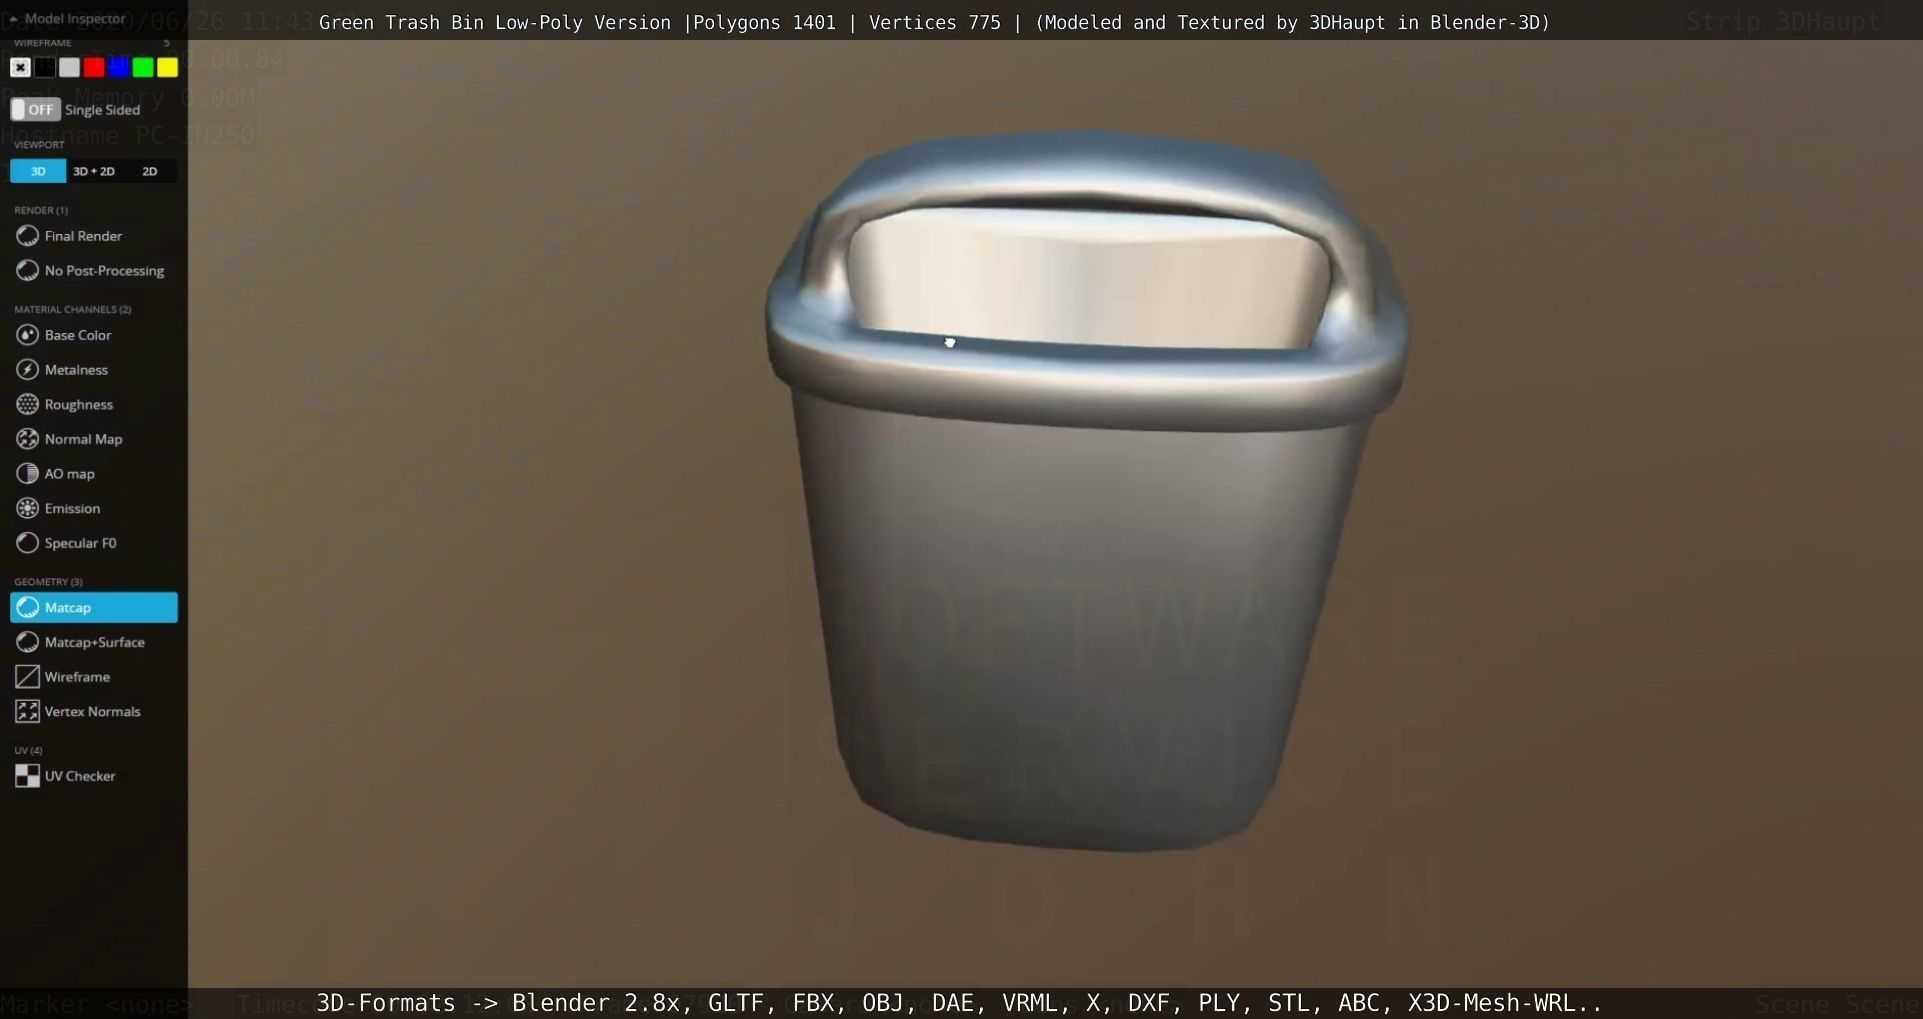1923x1019 pixels.
Task: Click the Model Inspector title text
Action: click(75, 19)
